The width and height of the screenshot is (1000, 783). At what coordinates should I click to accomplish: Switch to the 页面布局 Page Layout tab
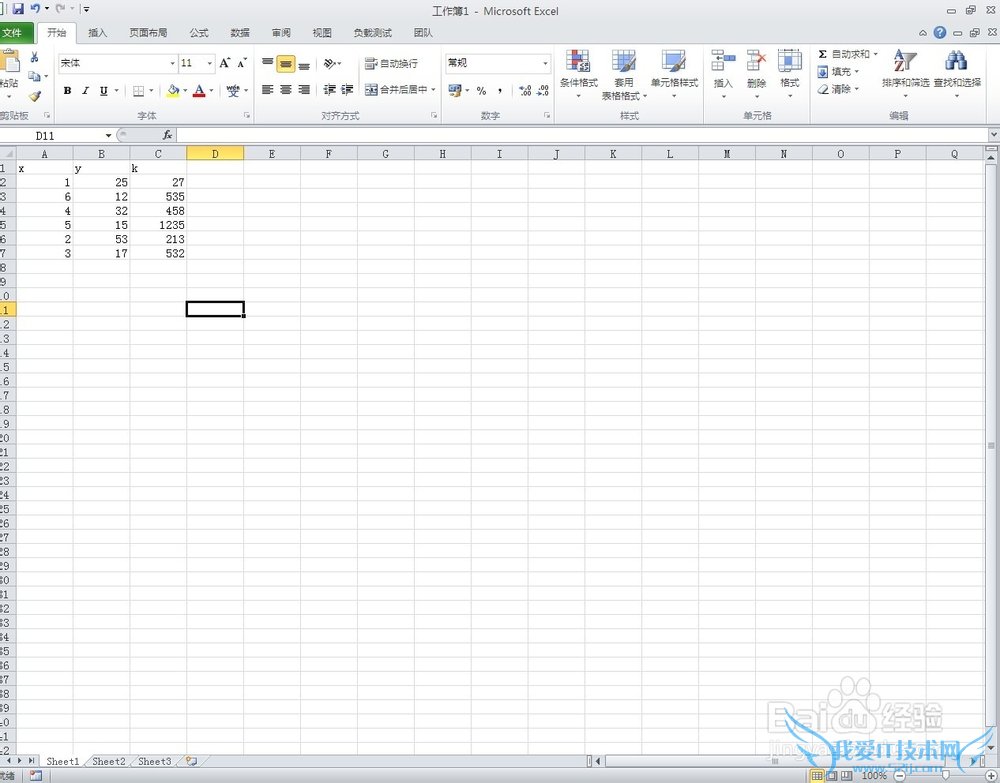[148, 33]
